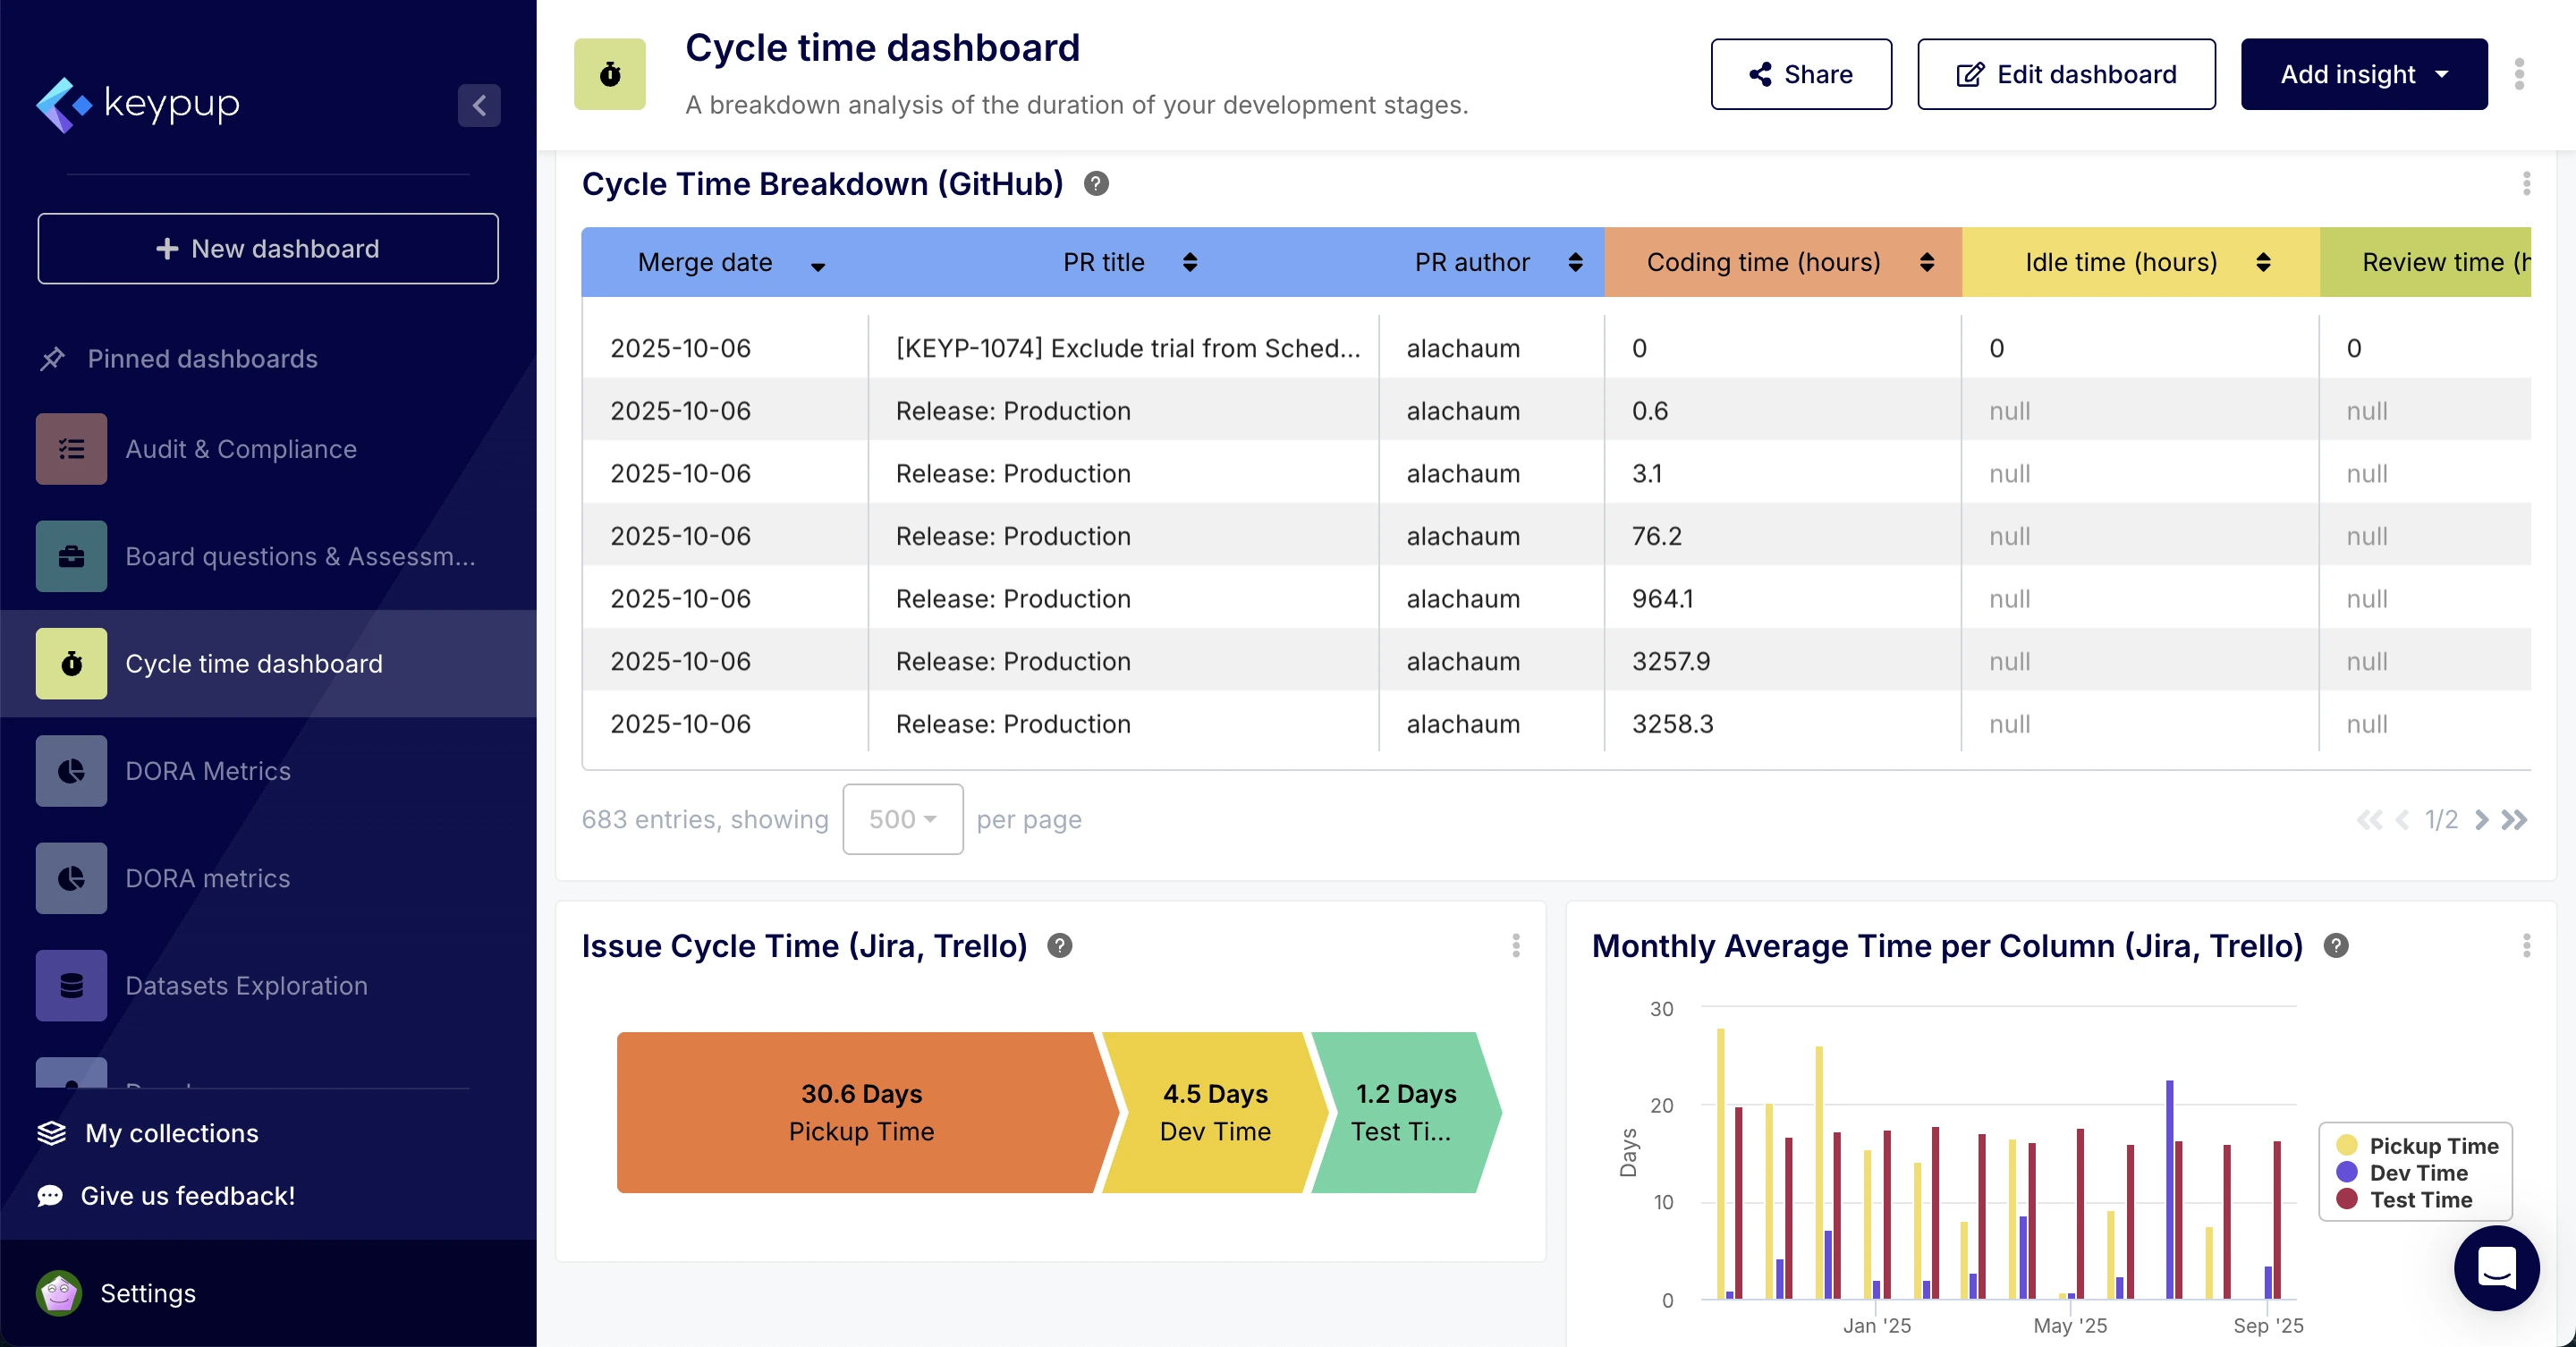Click help icon for Monthly Average Time
2576x1347 pixels.
tap(2335, 946)
